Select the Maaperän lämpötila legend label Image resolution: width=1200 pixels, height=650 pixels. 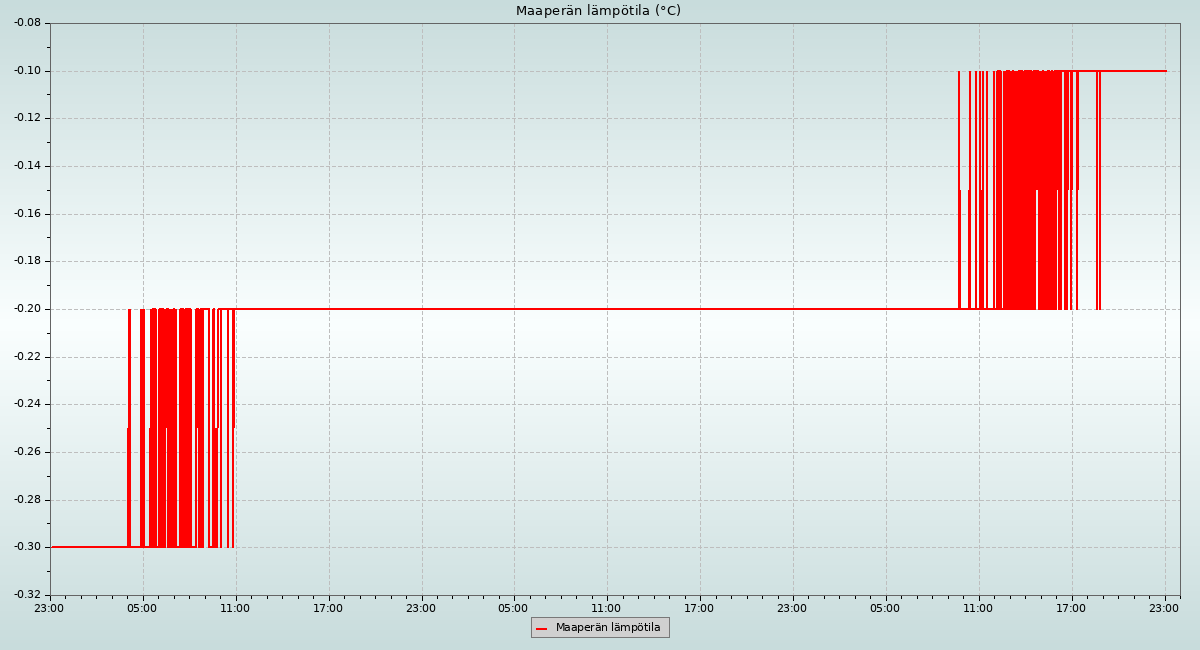(608, 628)
